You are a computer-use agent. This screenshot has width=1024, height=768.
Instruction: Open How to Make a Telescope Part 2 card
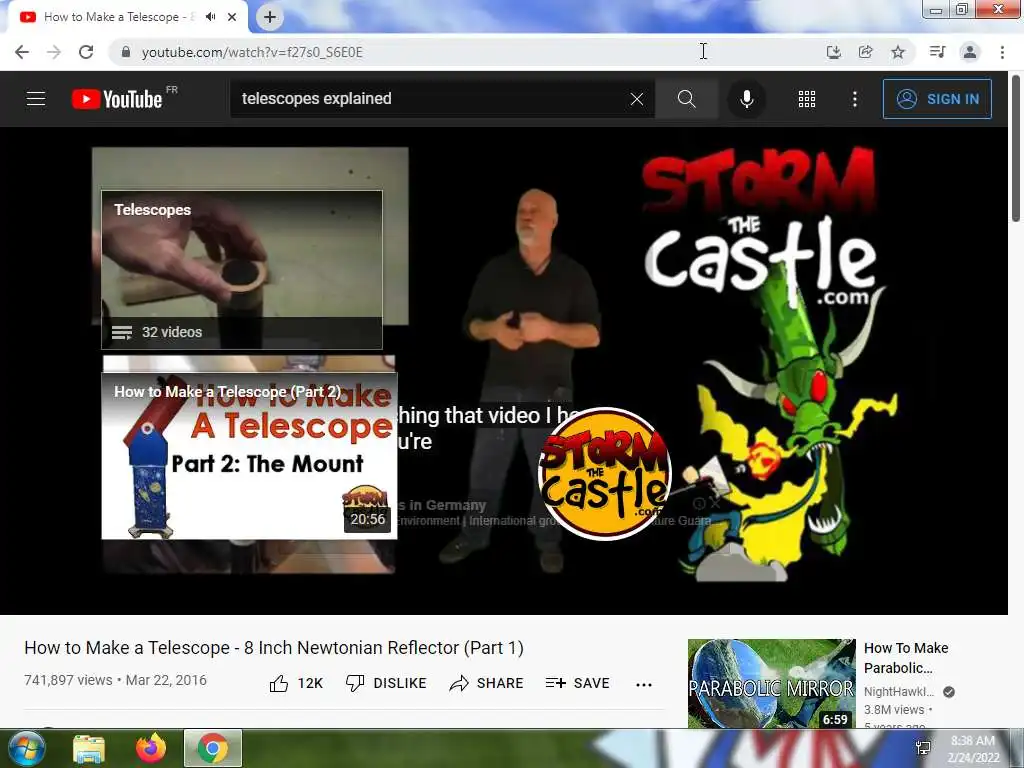click(249, 456)
